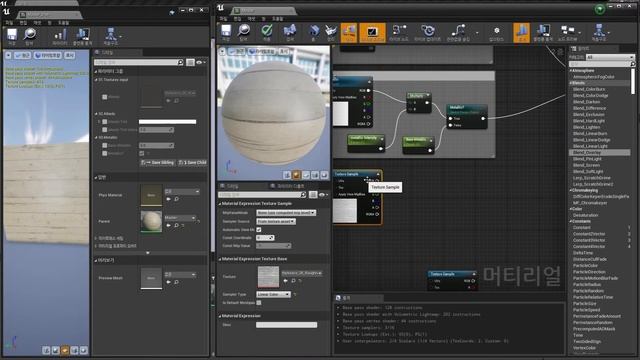Save in Material Instance window toolbar

(12, 36)
